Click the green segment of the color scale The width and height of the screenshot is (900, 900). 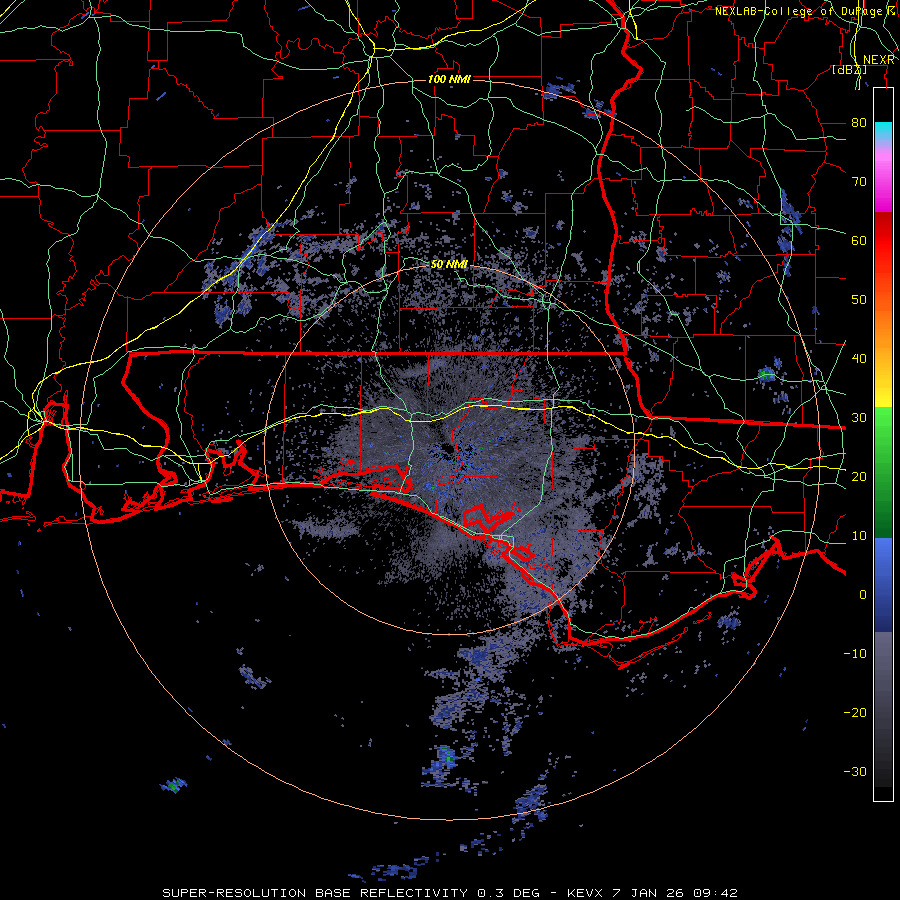[x=883, y=472]
